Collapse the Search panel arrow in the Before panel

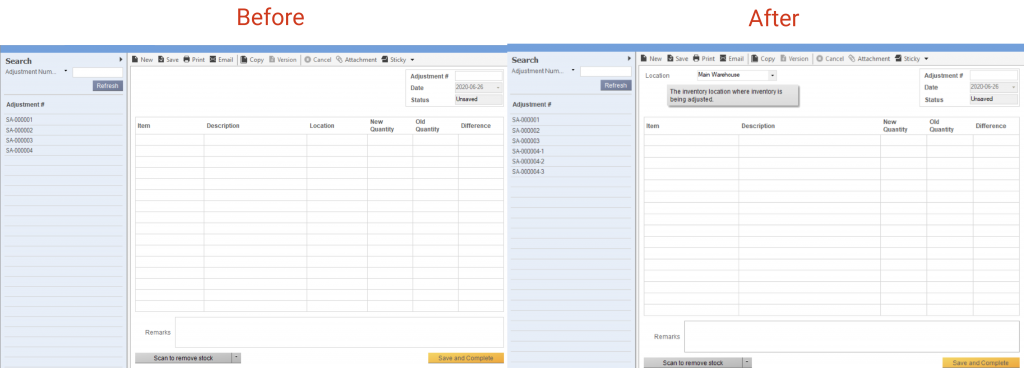coord(121,59)
